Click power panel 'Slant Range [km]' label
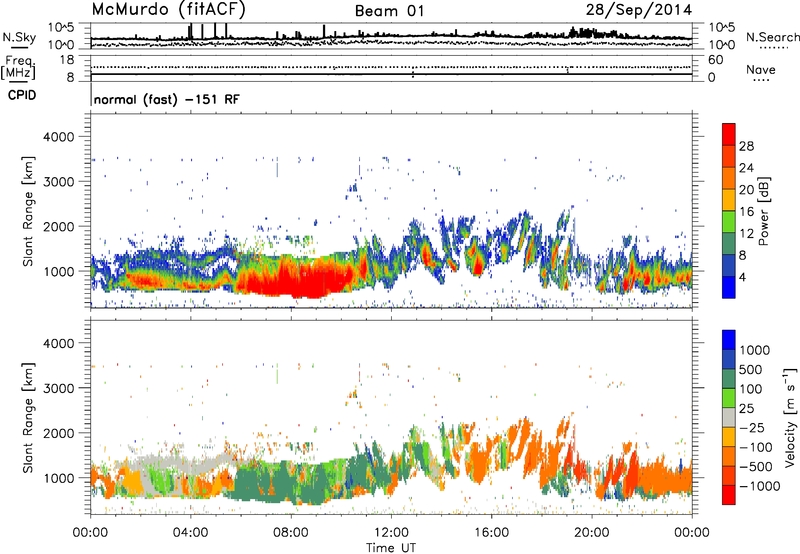 28,211
